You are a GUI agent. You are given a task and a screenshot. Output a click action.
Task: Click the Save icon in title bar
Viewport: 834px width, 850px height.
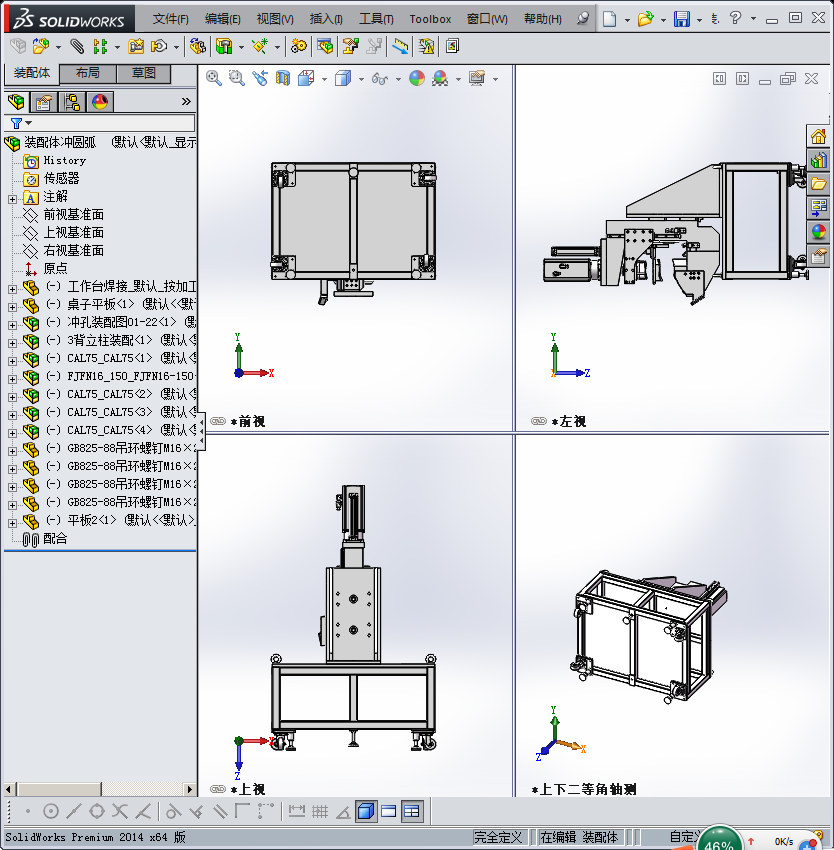click(682, 19)
